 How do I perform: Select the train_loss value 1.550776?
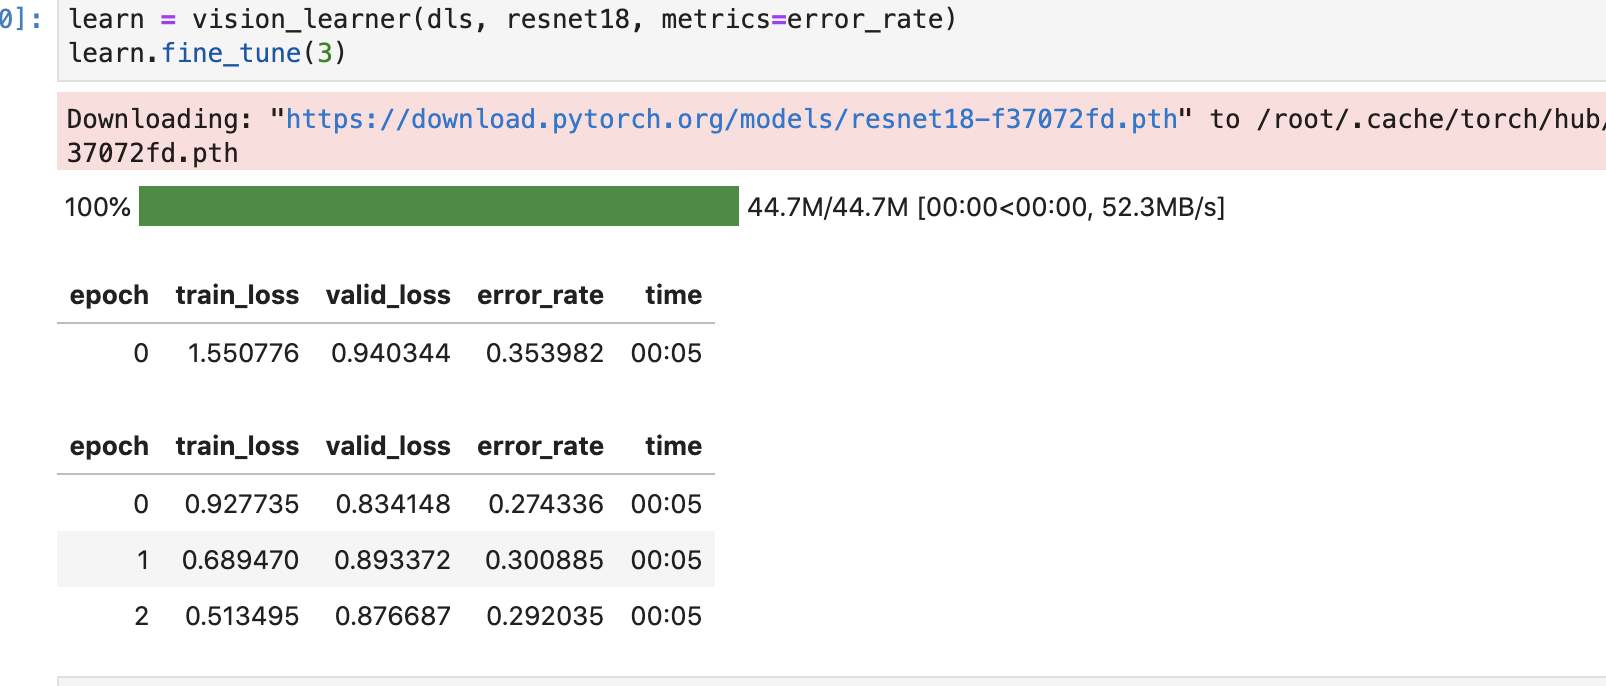243,353
